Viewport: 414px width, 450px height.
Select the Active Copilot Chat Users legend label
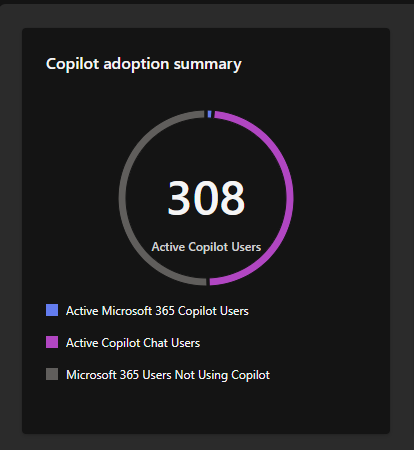coord(133,343)
